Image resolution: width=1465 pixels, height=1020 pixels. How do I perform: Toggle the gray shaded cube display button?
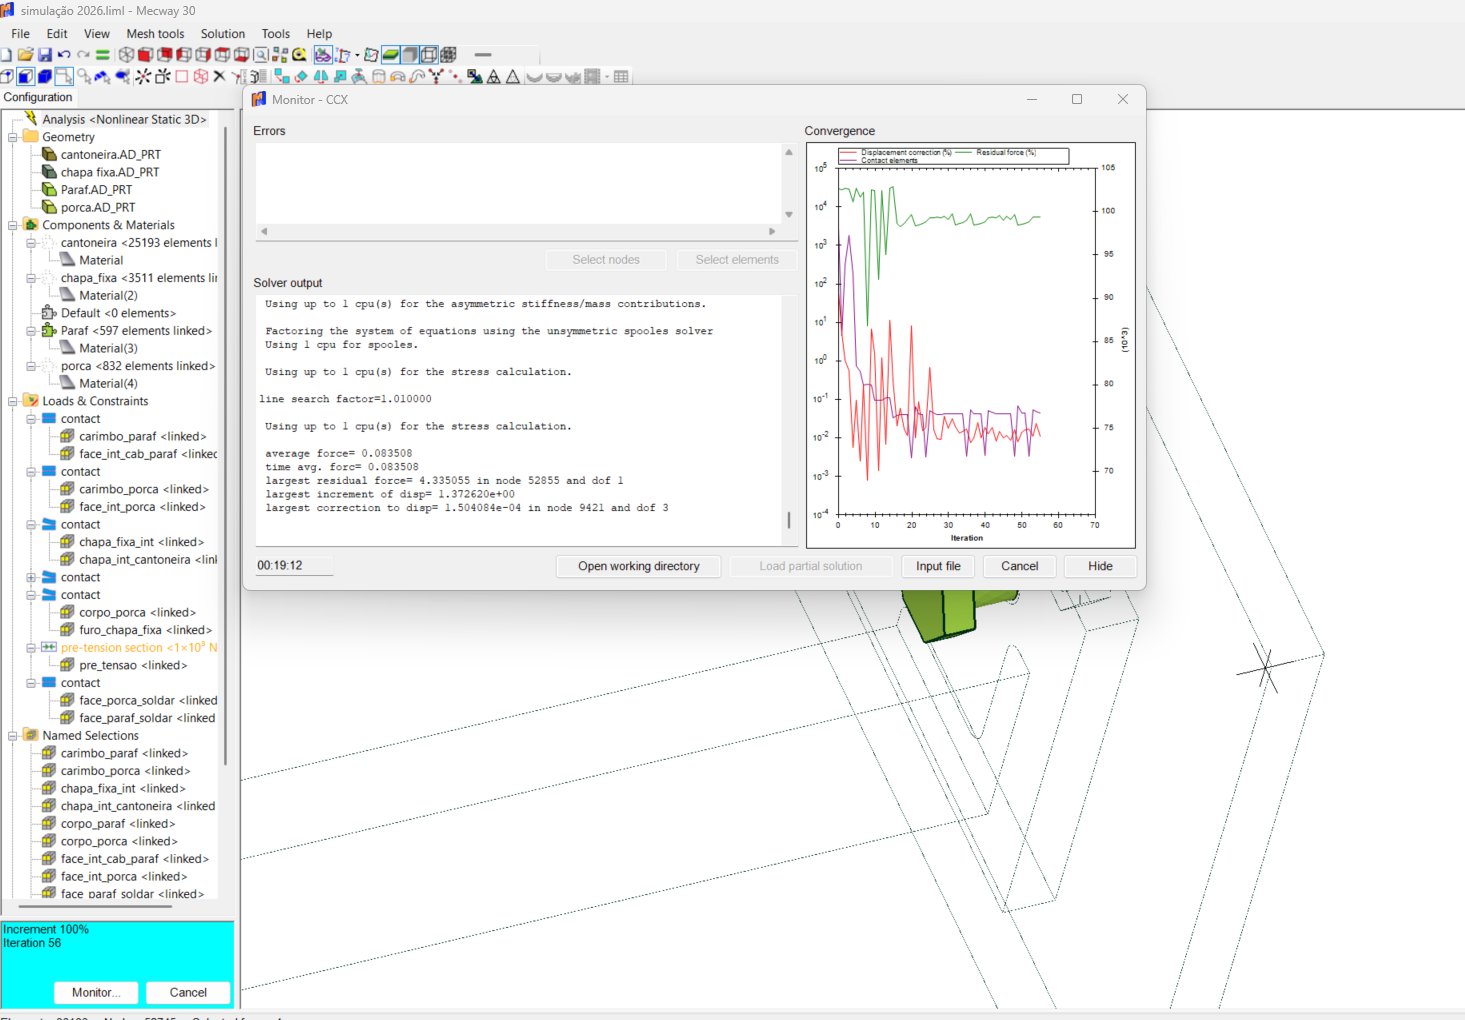410,55
